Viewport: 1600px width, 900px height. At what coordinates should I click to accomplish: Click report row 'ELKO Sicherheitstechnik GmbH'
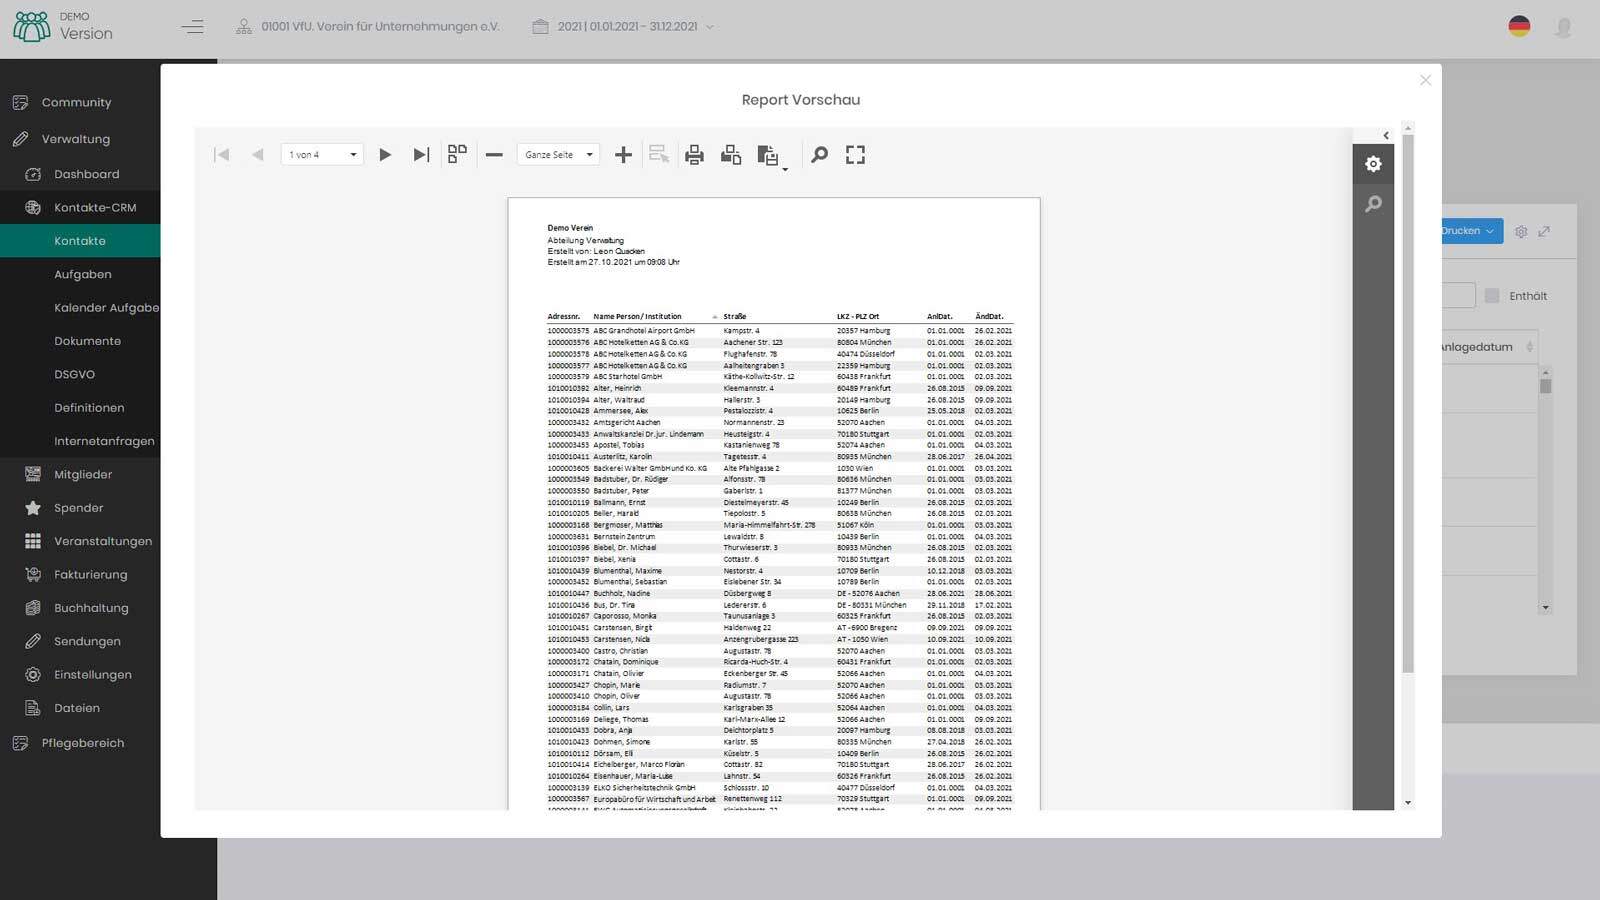point(779,788)
